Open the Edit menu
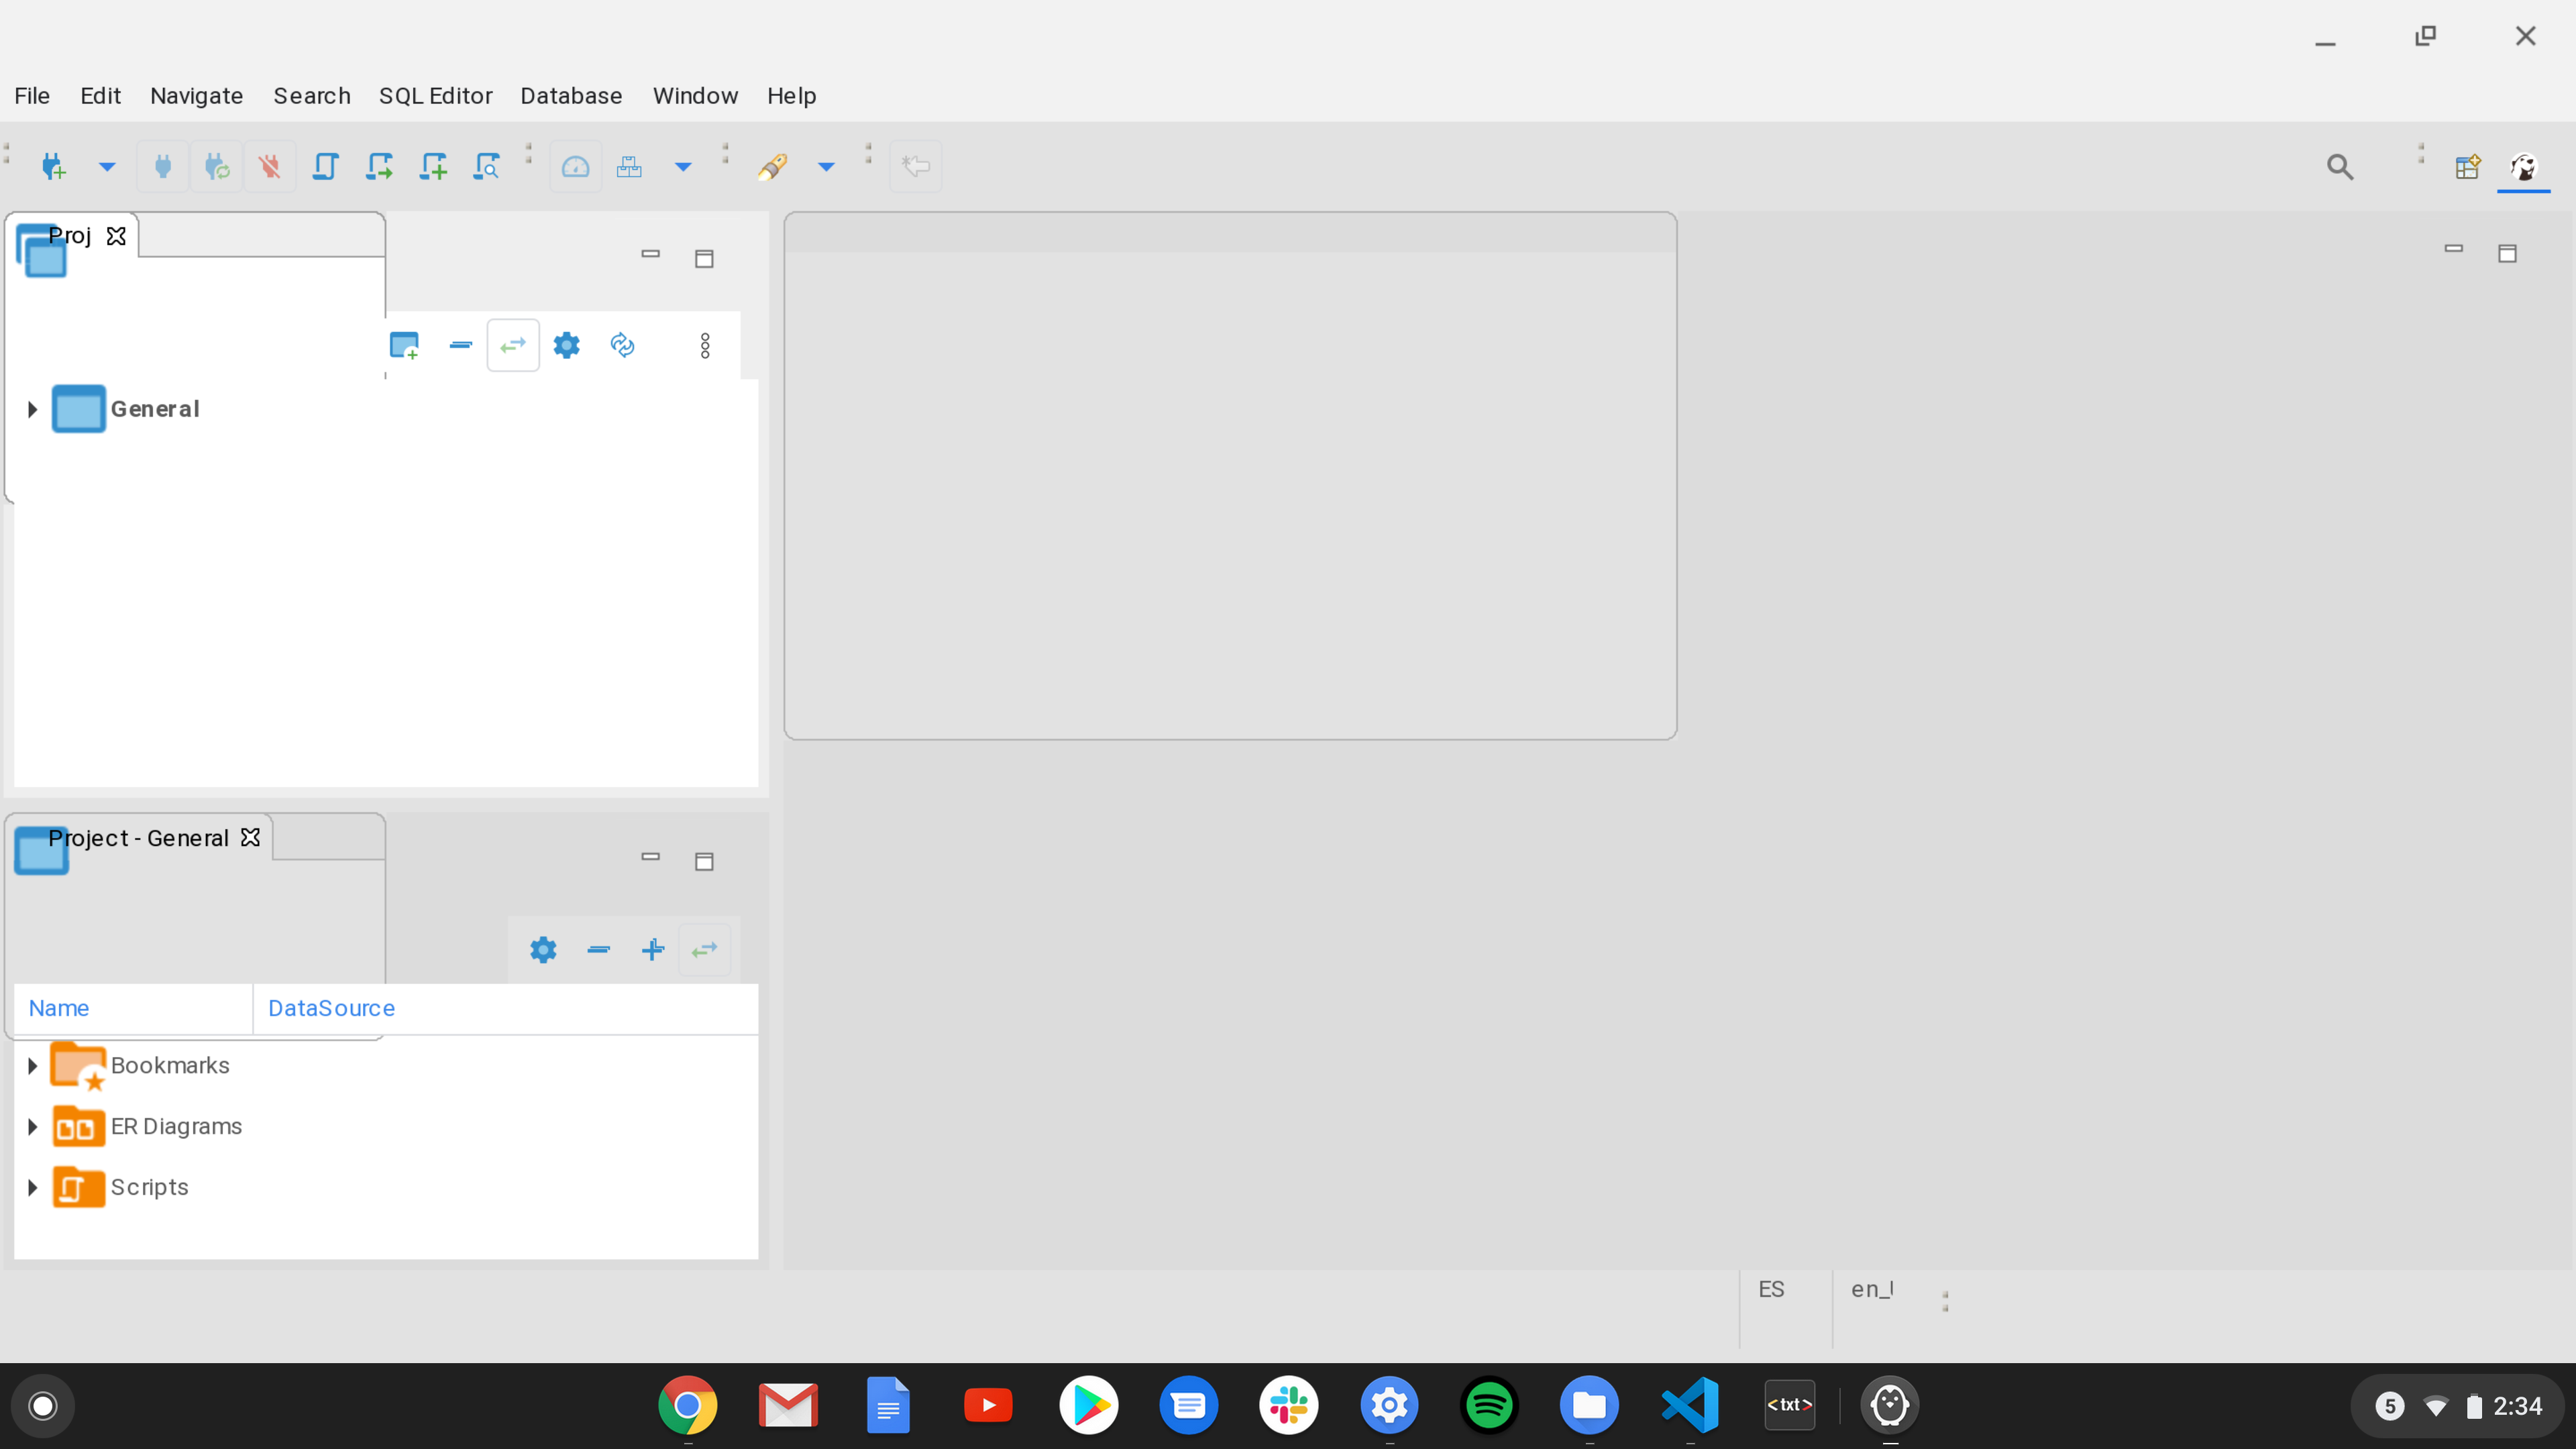2576x1449 pixels. click(x=100, y=96)
